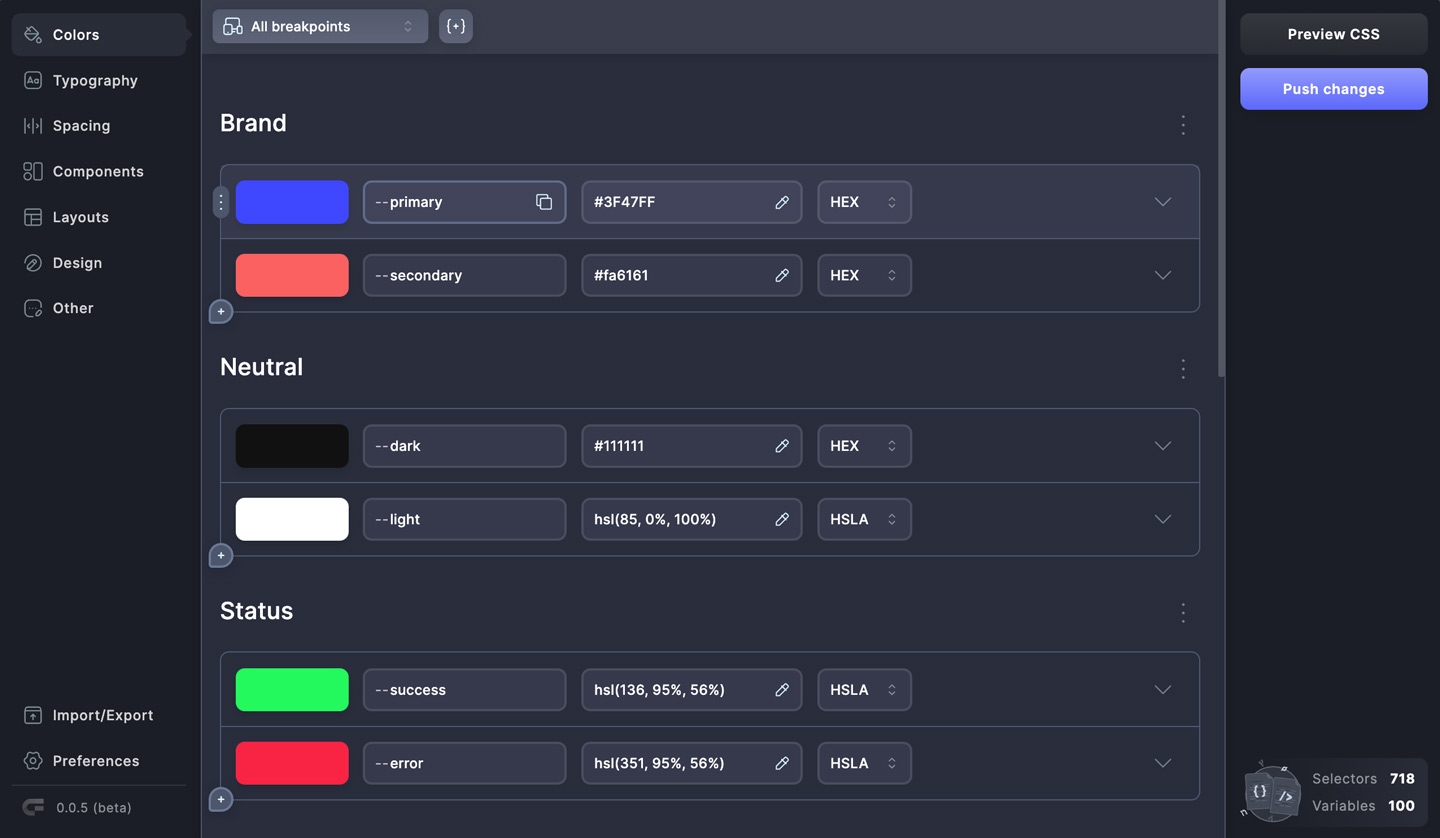Click the Preview CSS button

[x=1333, y=34]
